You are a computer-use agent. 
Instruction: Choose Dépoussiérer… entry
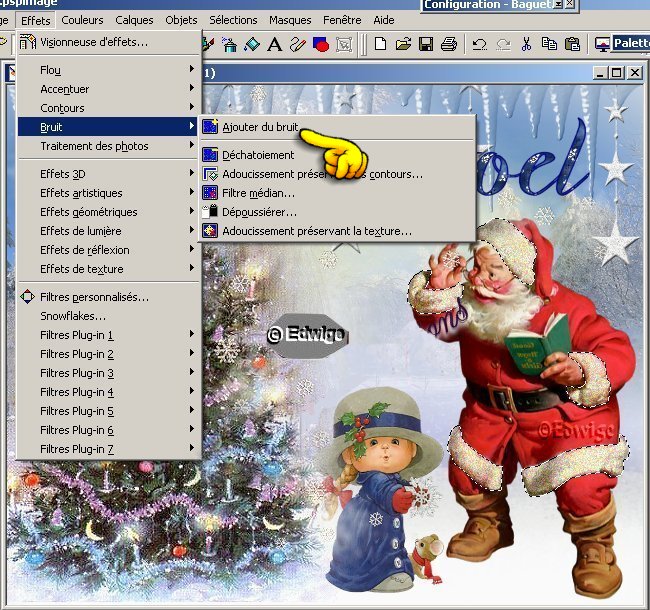pos(337,212)
